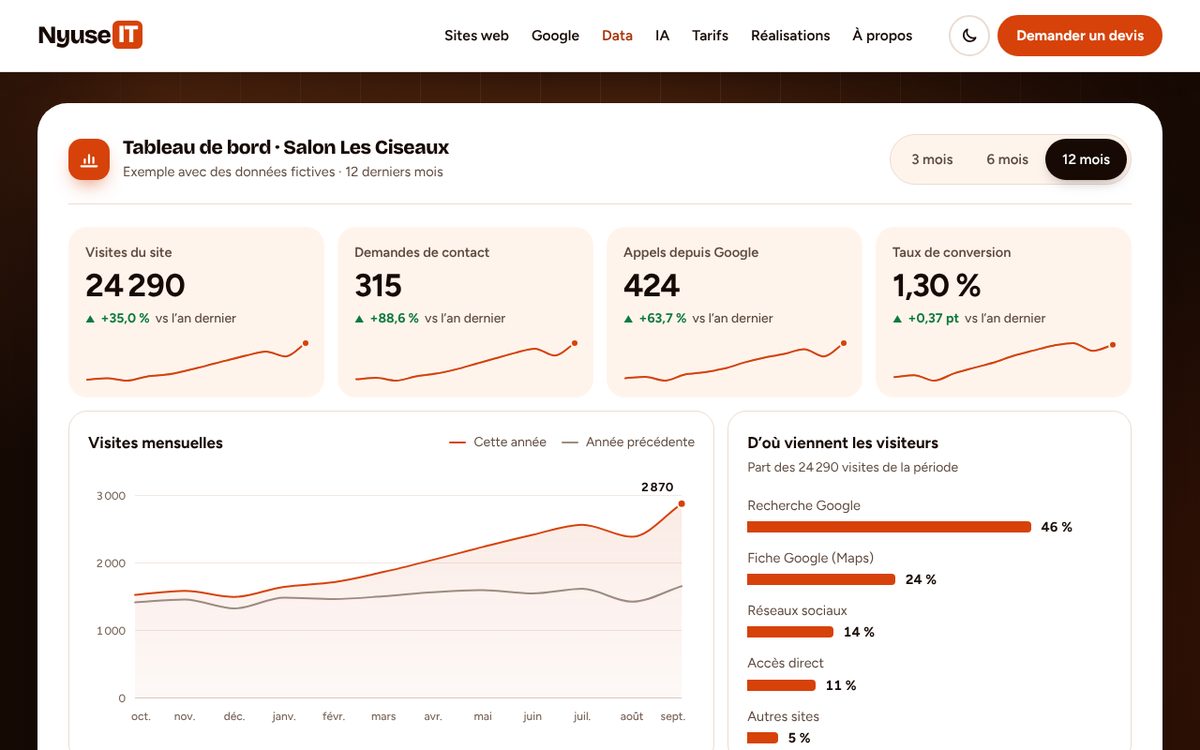Open the Tarifs page
1200x750 pixels.
pyautogui.click(x=710, y=35)
